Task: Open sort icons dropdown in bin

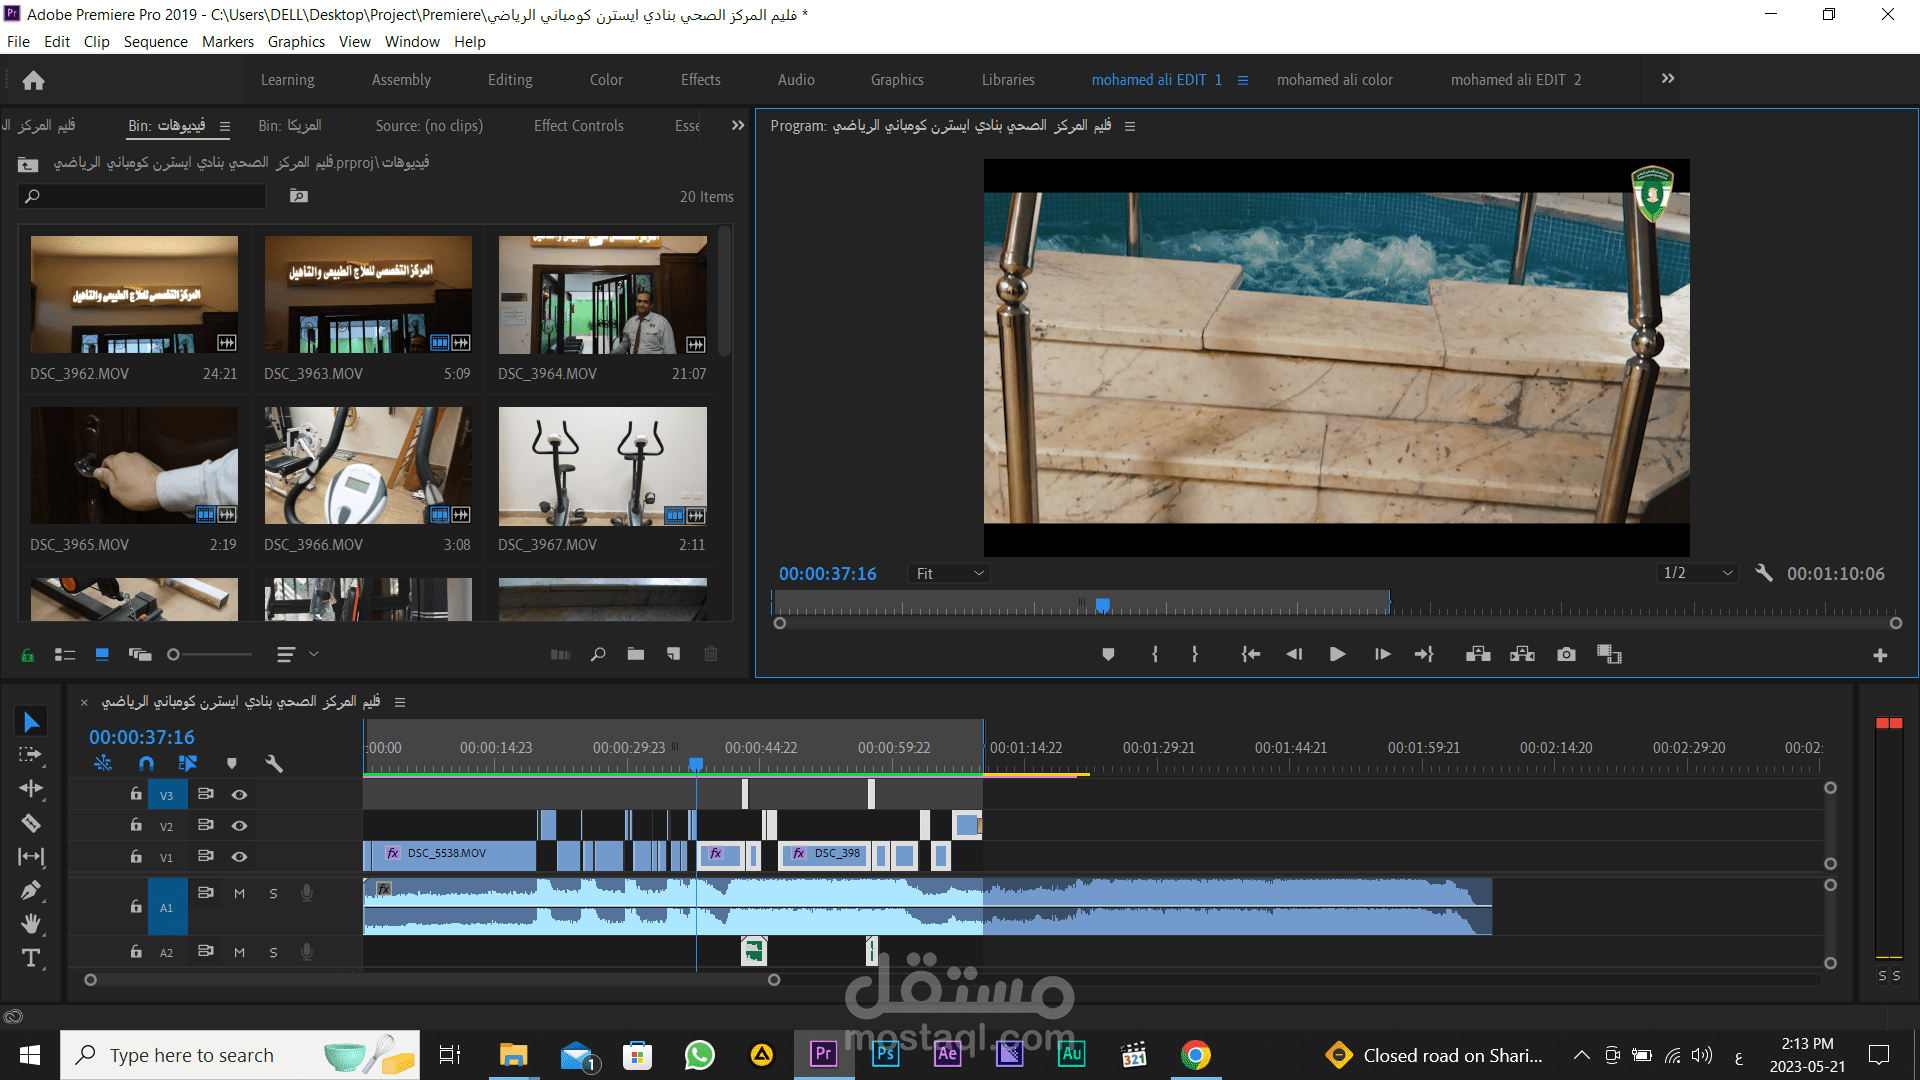Action: 297,654
